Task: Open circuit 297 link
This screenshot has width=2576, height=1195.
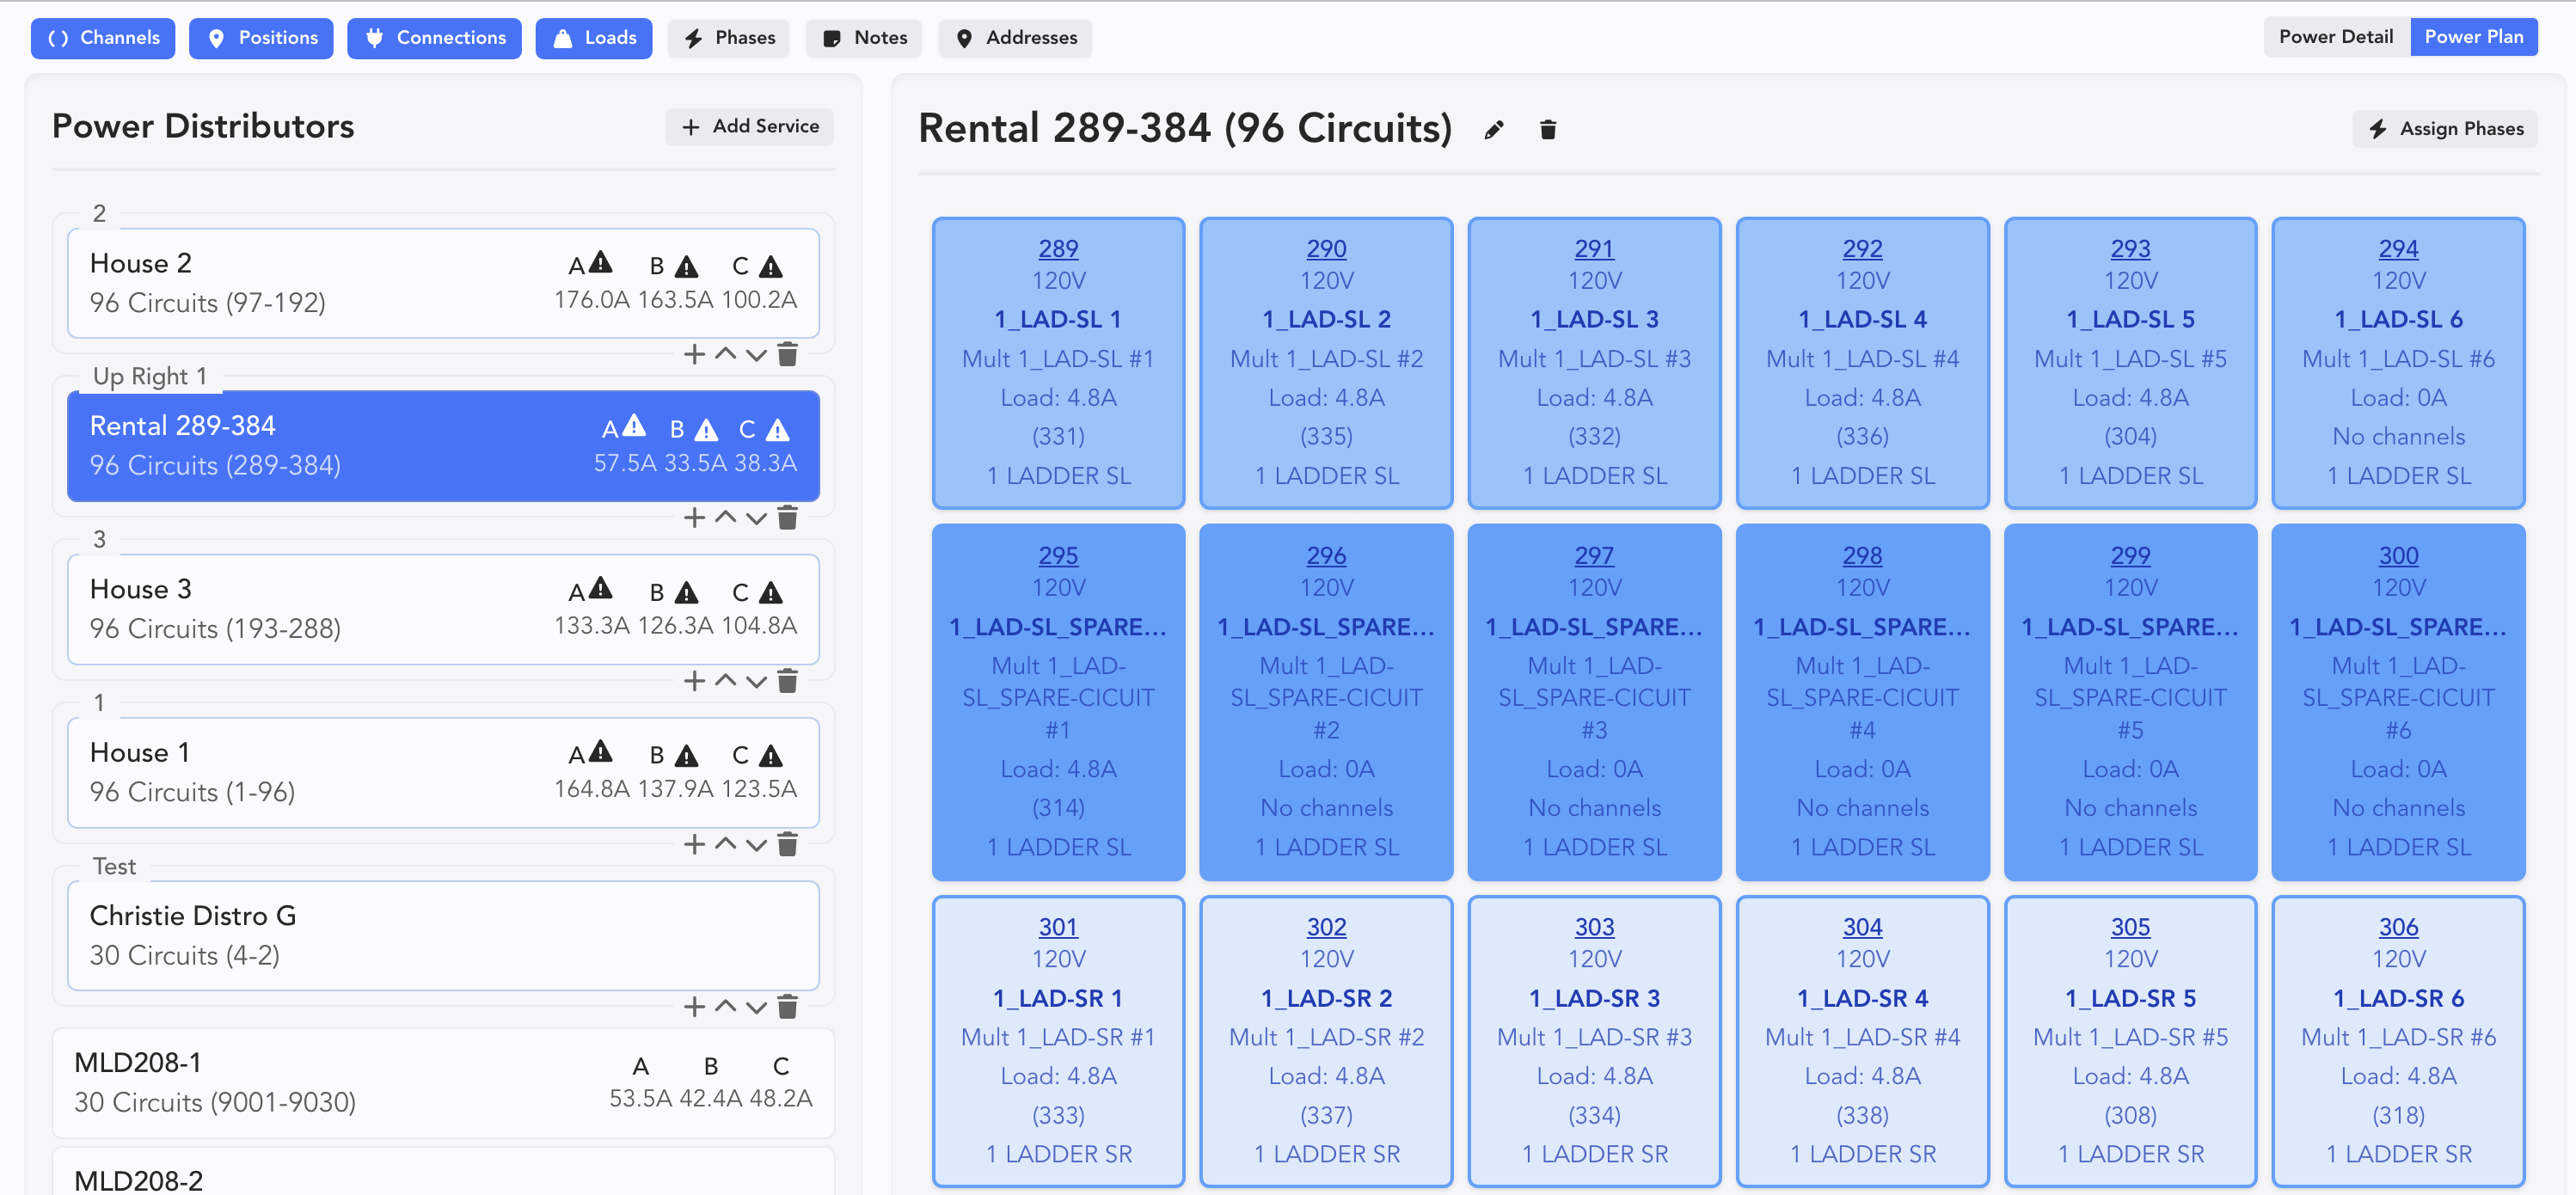Action: [1594, 555]
